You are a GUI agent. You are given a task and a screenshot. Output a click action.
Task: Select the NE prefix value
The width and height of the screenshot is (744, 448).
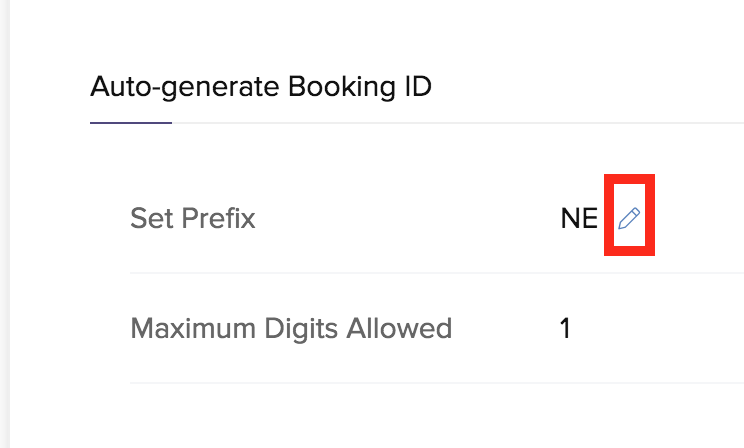click(x=579, y=219)
